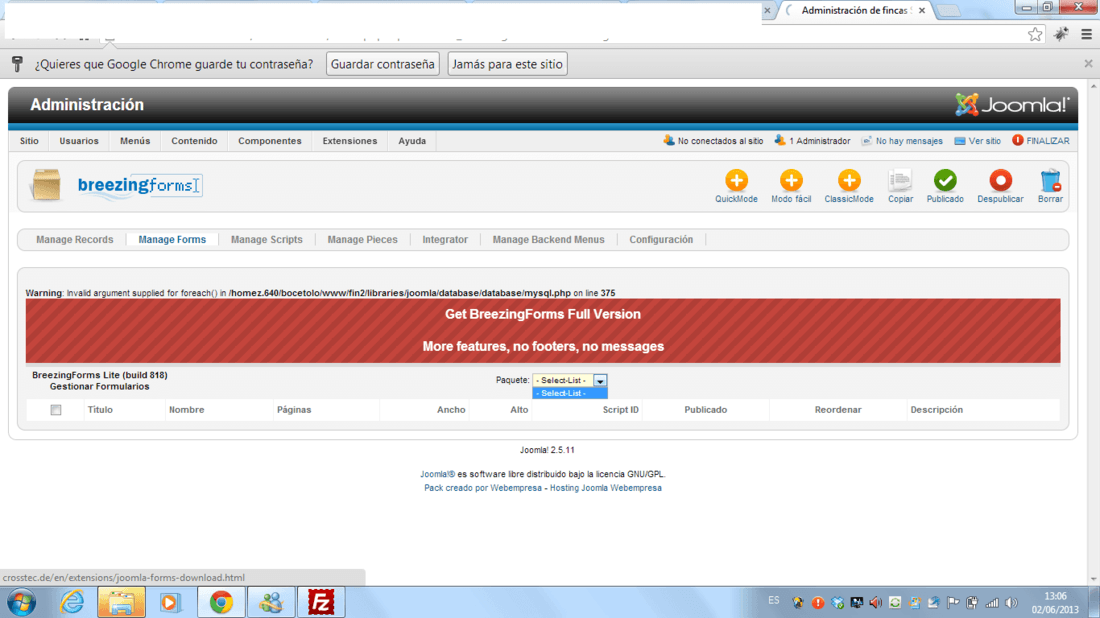
Task: Click Publicado column header
Action: point(706,410)
